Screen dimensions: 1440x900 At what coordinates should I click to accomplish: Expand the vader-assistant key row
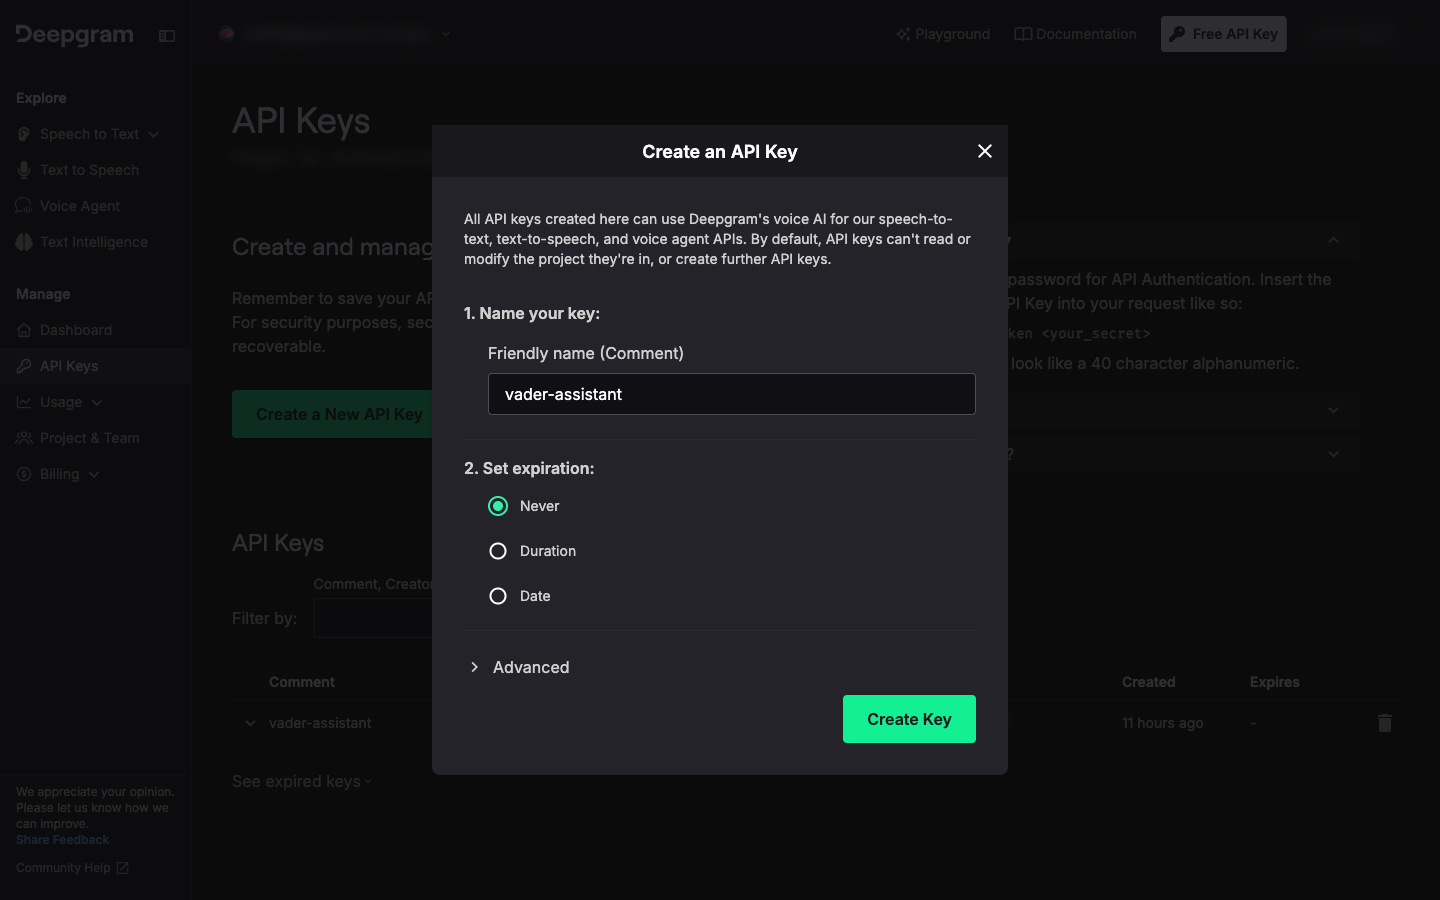(x=250, y=723)
